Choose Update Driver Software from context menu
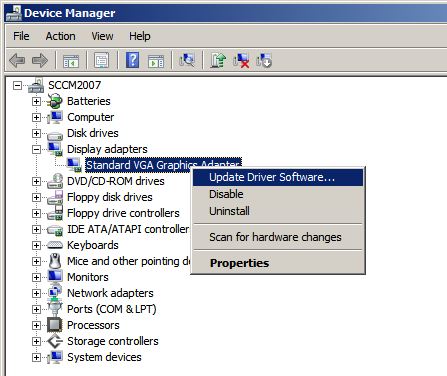 278,177
